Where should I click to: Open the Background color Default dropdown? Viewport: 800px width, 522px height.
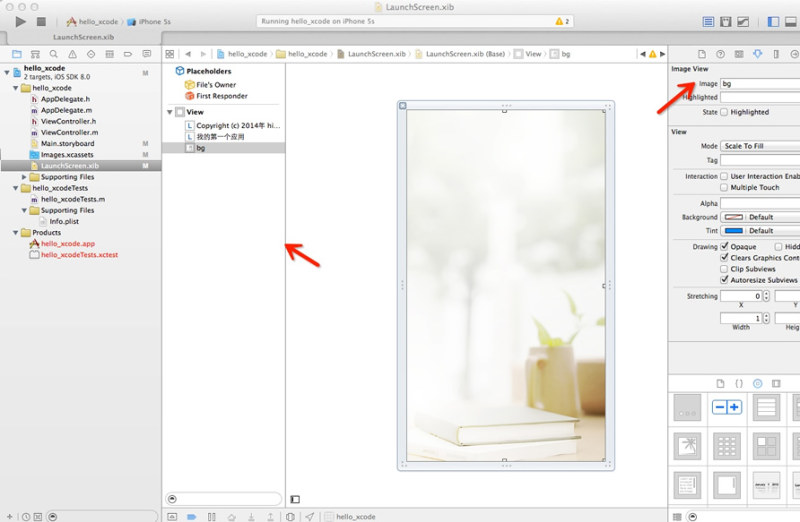(x=760, y=217)
